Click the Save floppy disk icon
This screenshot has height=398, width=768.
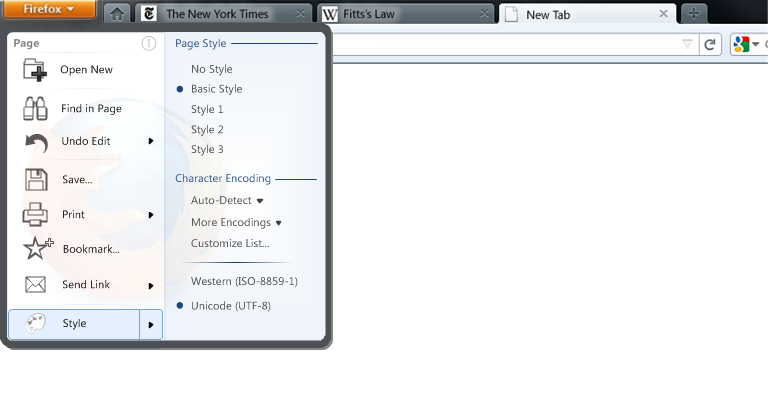(36, 180)
